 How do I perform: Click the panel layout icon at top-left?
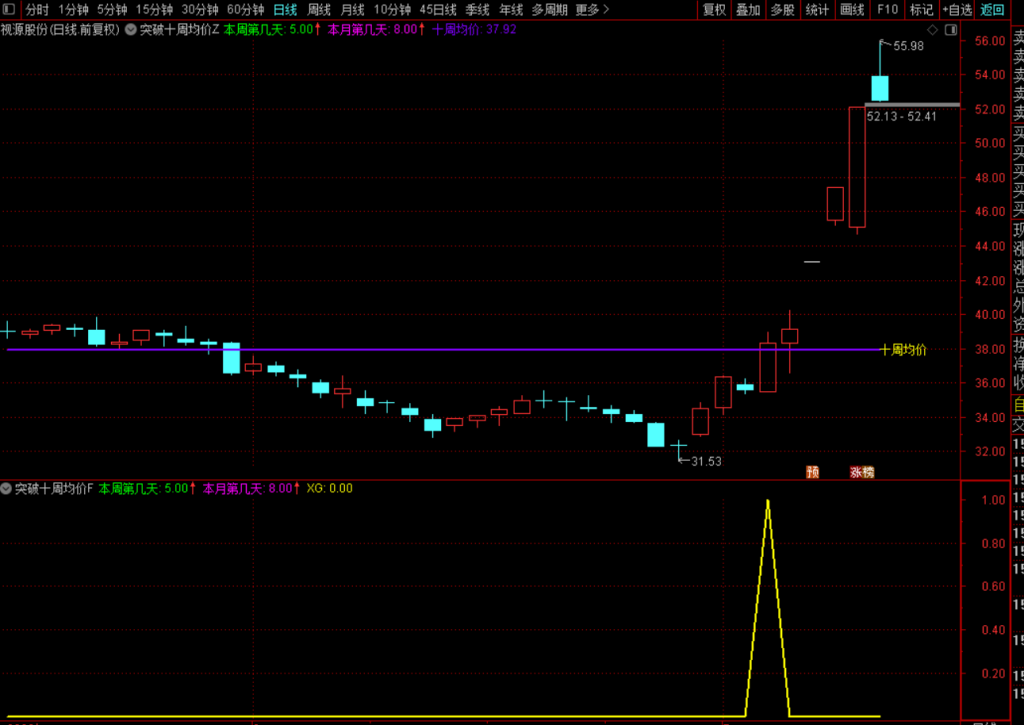pos(9,9)
